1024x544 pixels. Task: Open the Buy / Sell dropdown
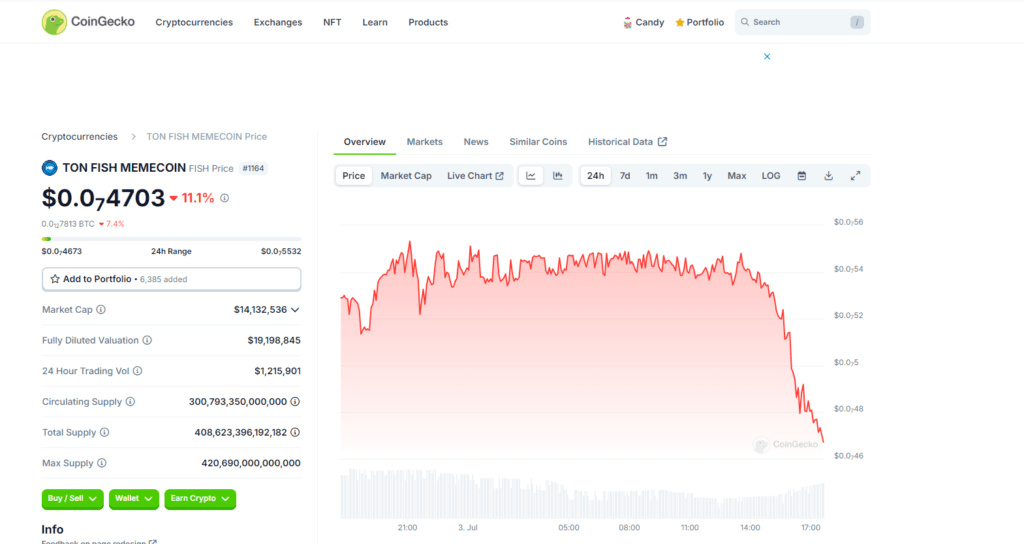click(72, 499)
